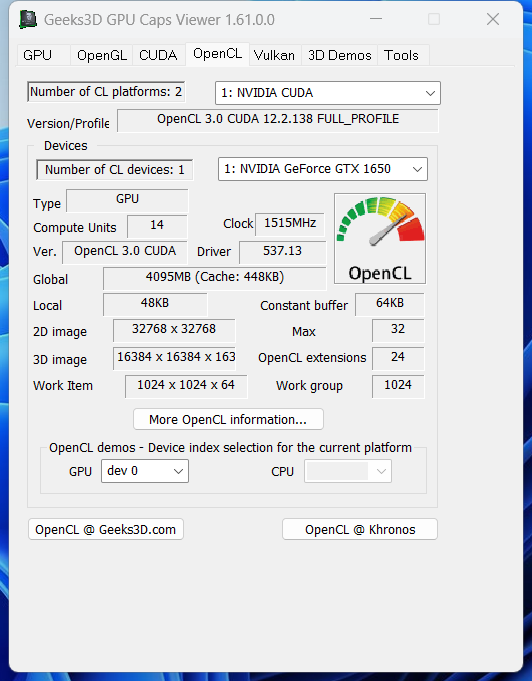532x681 pixels.
Task: Click the Constant buffer label
Action: (x=304, y=306)
